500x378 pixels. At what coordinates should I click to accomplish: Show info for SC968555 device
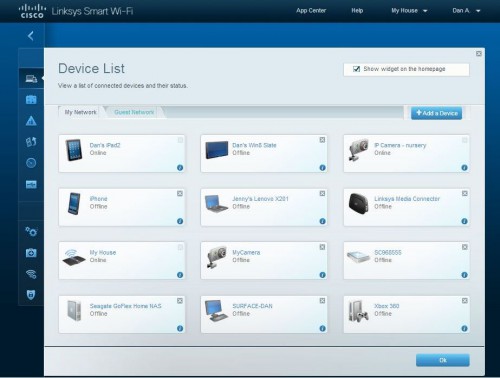click(464, 275)
